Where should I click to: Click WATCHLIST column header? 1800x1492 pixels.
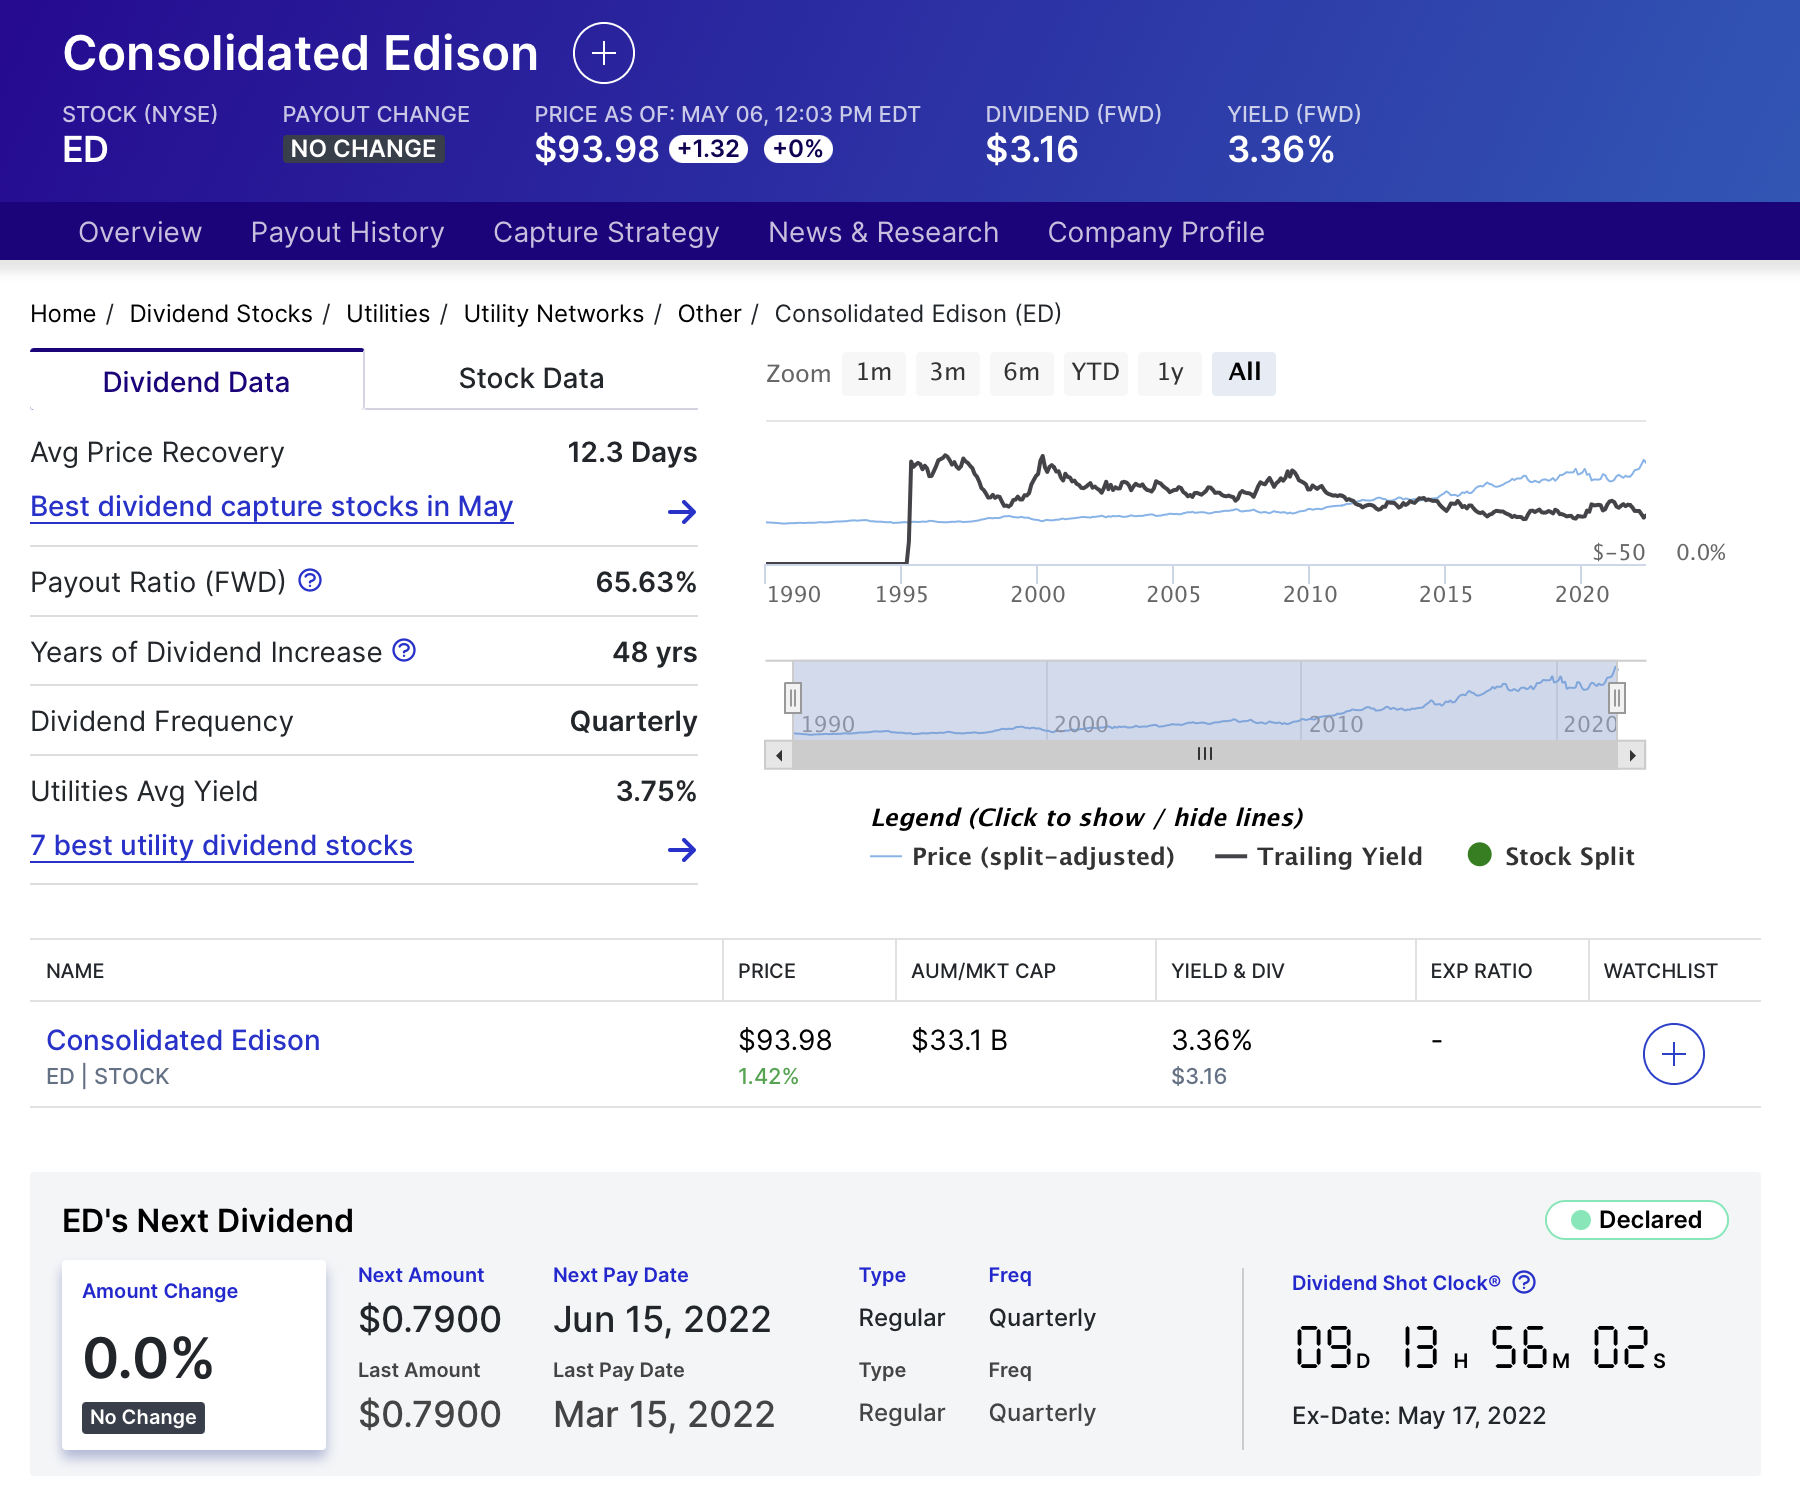click(1661, 971)
